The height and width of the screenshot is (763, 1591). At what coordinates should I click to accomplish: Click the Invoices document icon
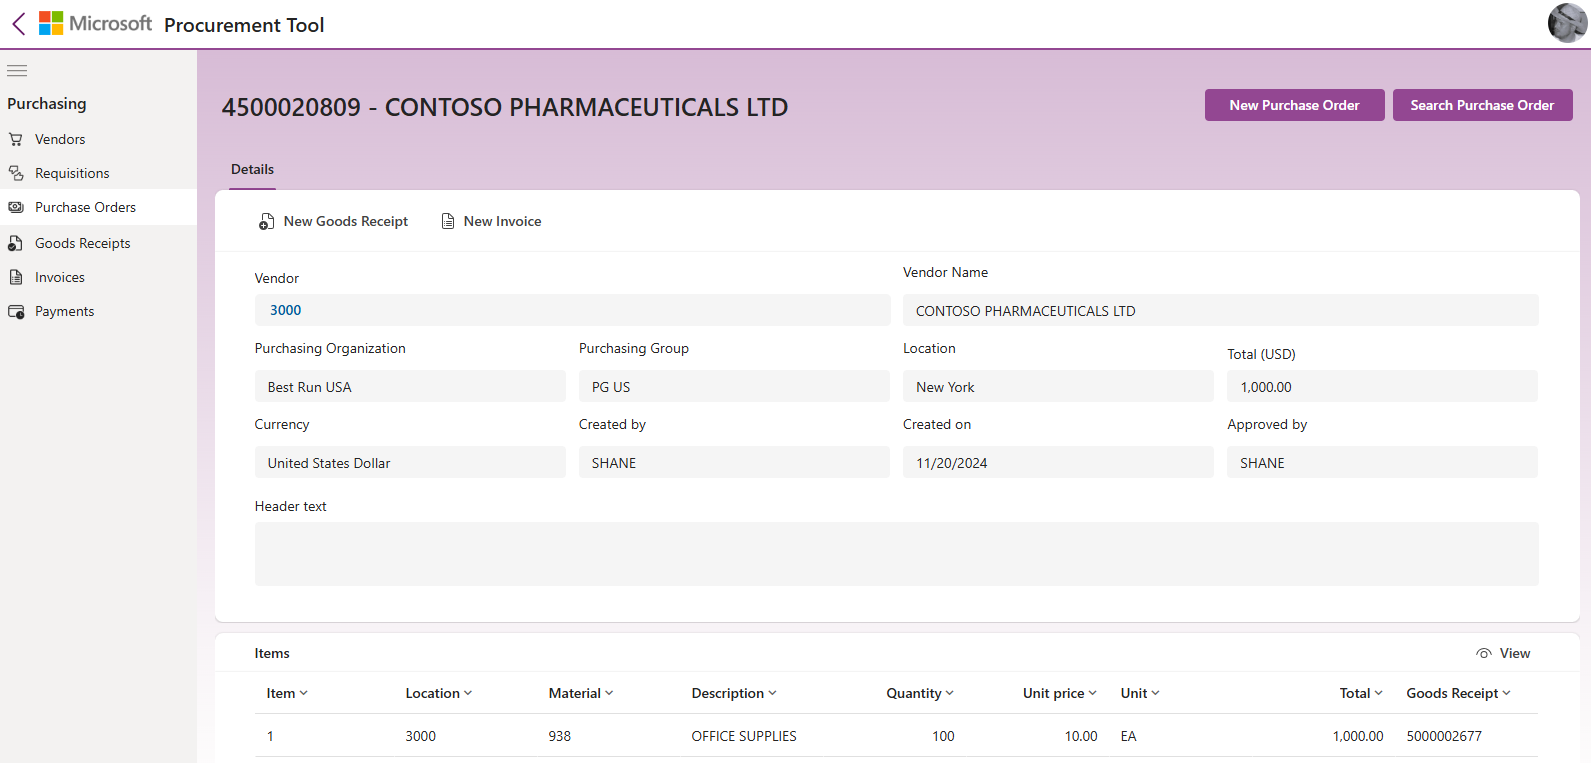[x=16, y=277]
